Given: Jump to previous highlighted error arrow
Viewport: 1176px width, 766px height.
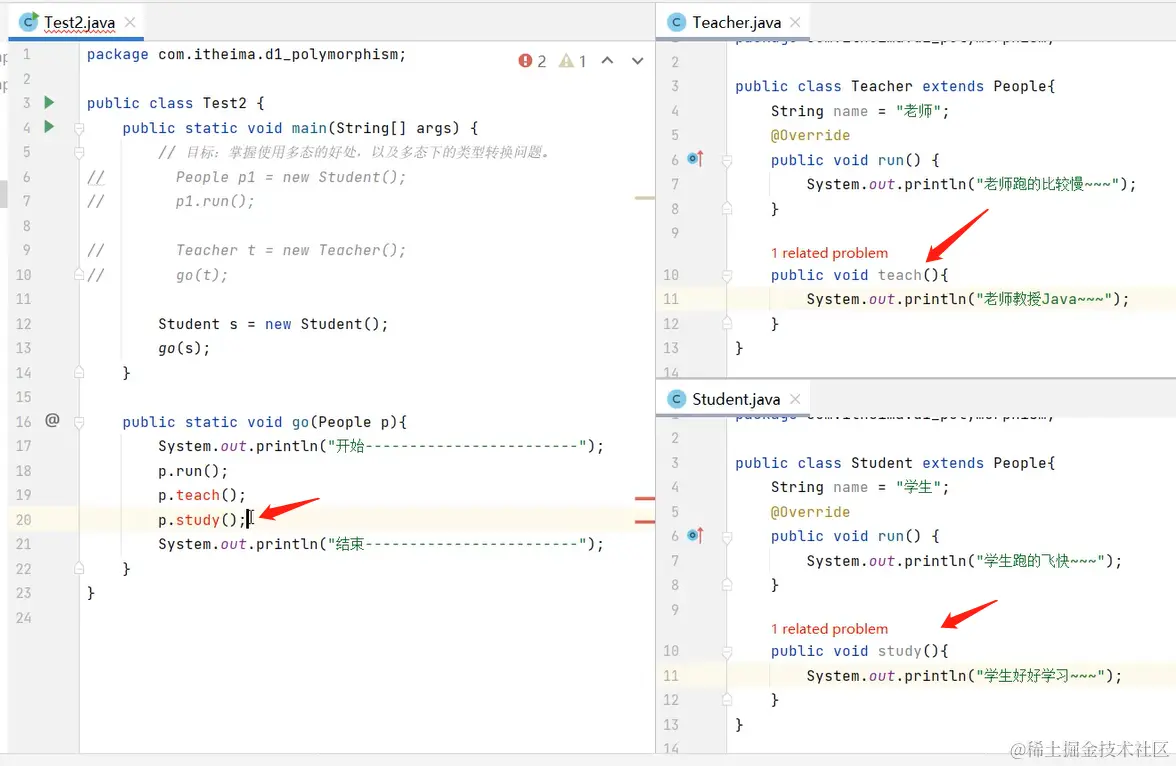Looking at the screenshot, I should pos(607,61).
